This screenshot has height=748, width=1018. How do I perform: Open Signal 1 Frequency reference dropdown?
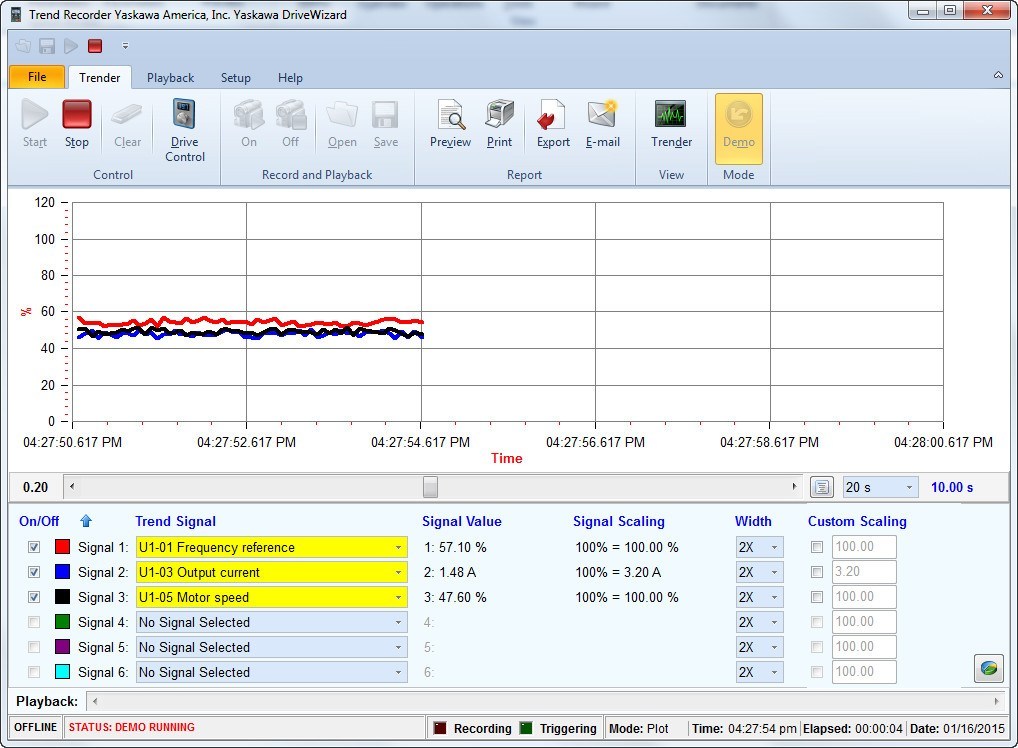coord(271,547)
